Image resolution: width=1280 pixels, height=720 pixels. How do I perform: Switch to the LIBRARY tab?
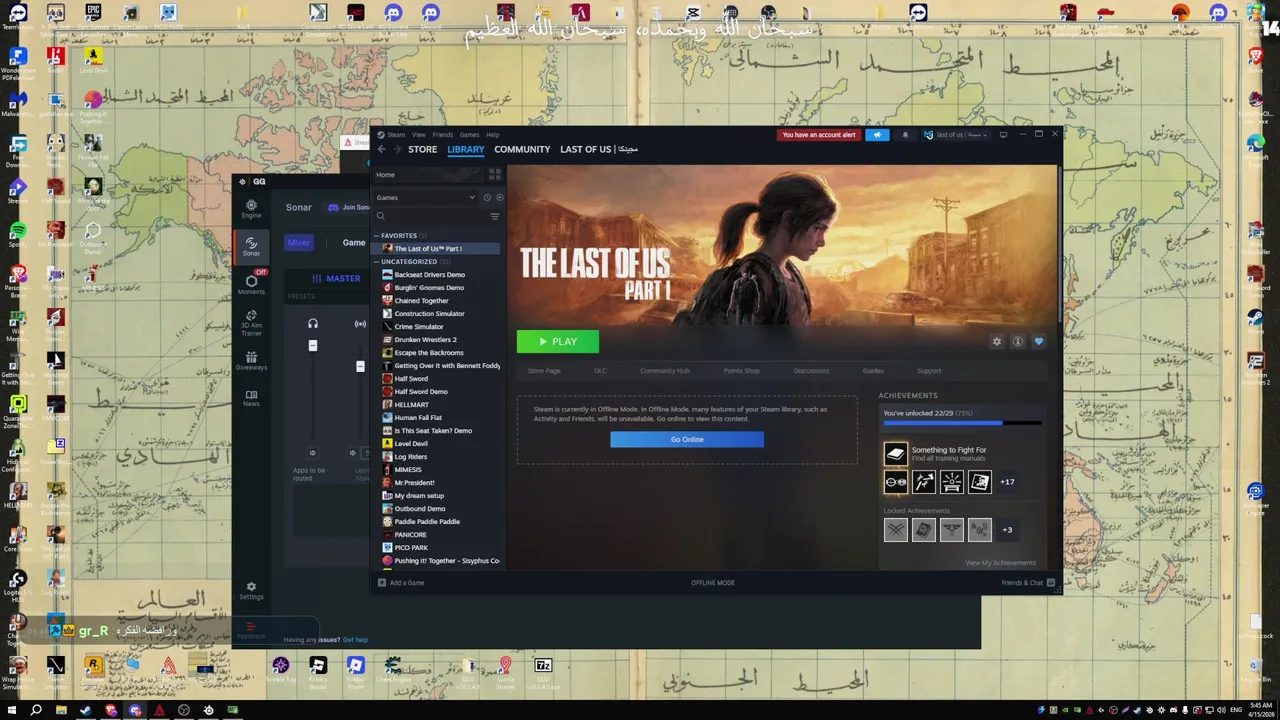click(x=465, y=149)
